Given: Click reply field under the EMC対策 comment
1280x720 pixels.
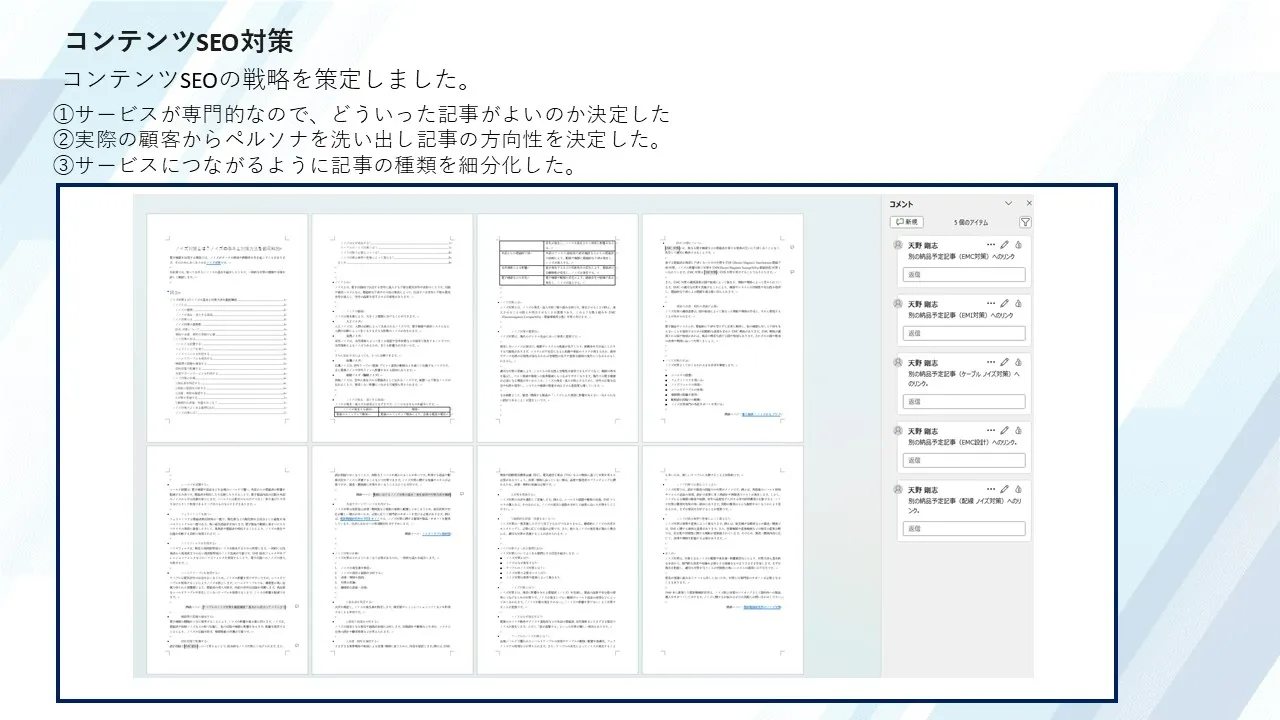Looking at the screenshot, I should (965, 274).
